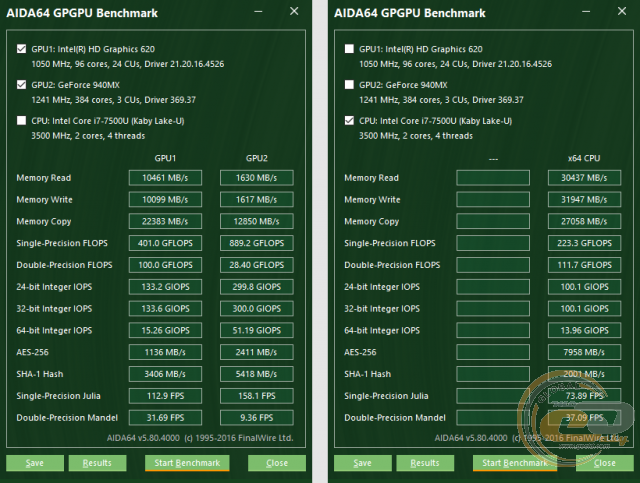The height and width of the screenshot is (483, 640).
Task: Enable CPU Intel Core i7-7500U checkbox in left window
Action: [22, 121]
